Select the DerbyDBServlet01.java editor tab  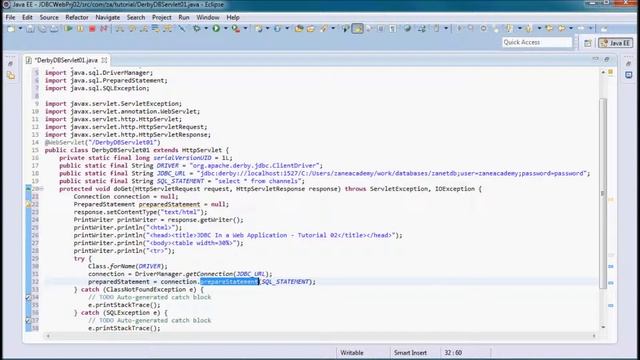(66, 60)
